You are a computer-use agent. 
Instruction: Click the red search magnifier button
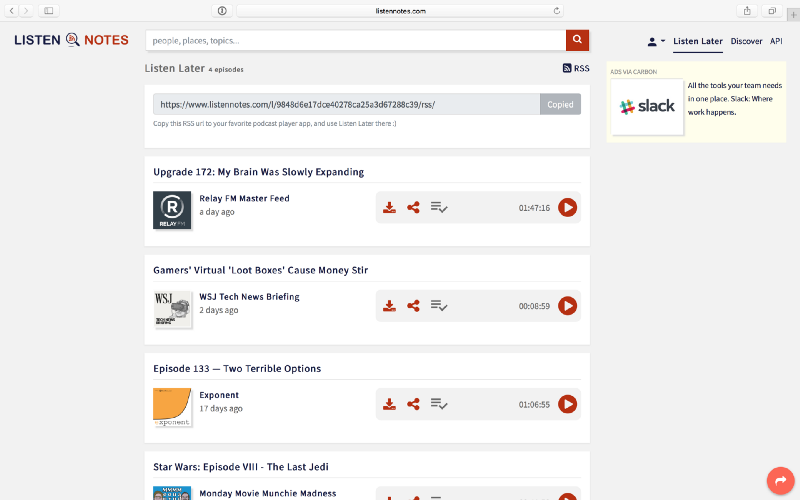point(578,40)
